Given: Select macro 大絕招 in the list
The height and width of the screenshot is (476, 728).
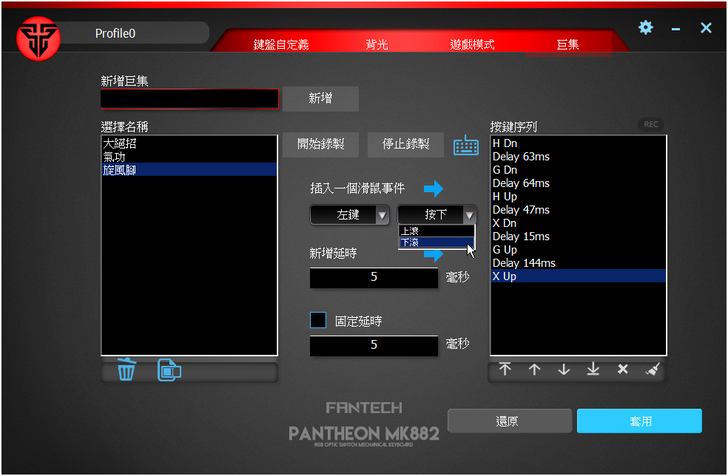Looking at the screenshot, I should [x=189, y=143].
